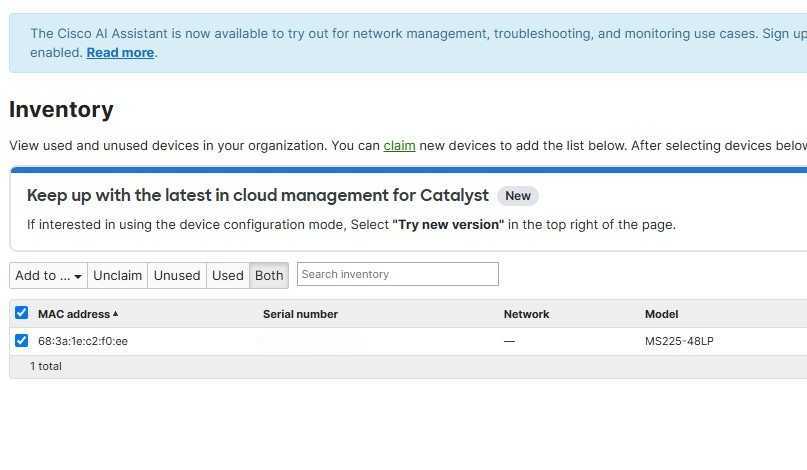Open the Read more link in banner
Image resolution: width=807 pixels, height=470 pixels.
pyautogui.click(x=120, y=52)
